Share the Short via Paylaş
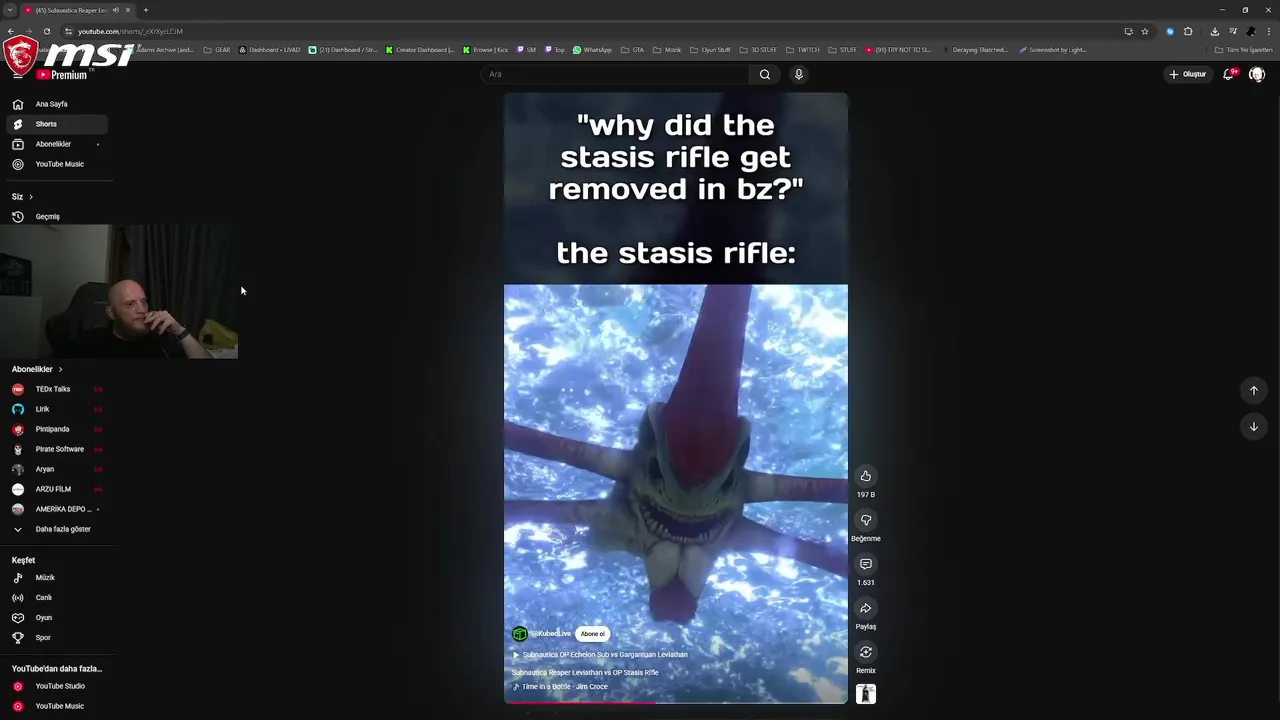This screenshot has width=1280, height=720. [866, 608]
